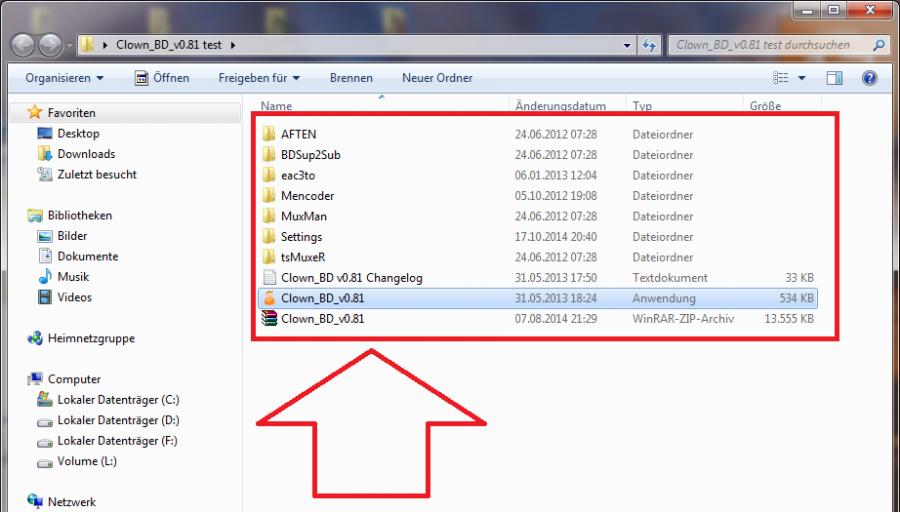900x512 pixels.
Task: Click the 13.555 KB size cell
Action: coord(789,319)
